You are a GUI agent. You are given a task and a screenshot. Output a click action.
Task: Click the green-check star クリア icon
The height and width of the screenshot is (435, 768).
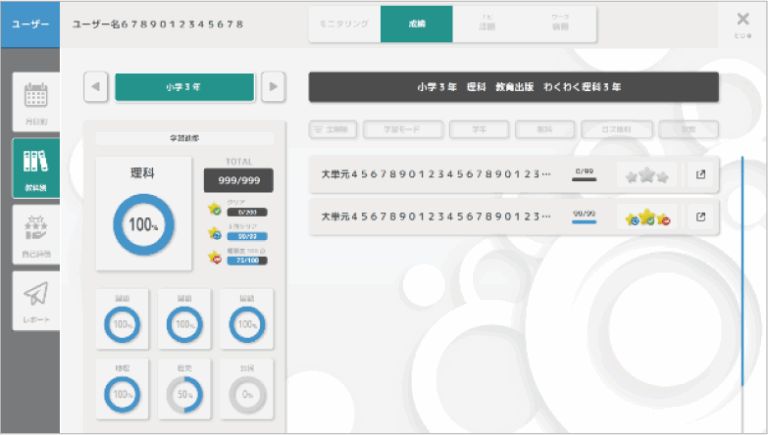[x=215, y=209]
